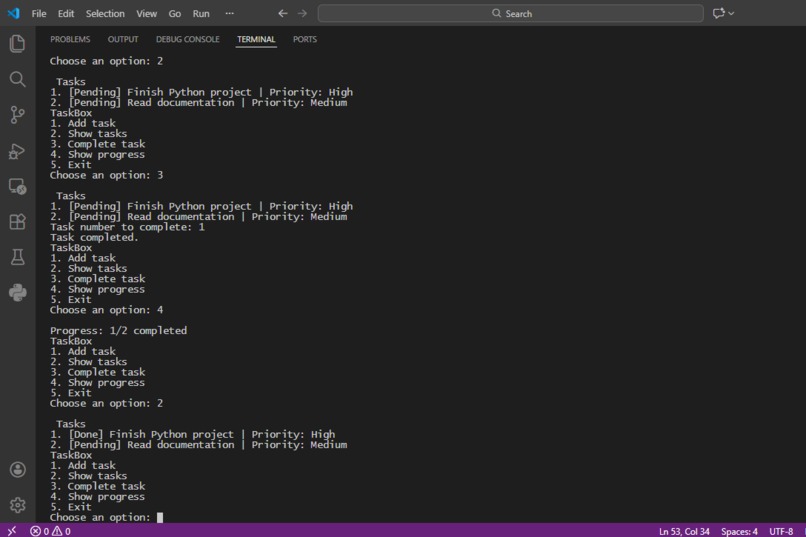Image resolution: width=806 pixels, height=537 pixels.
Task: Open the Search view in activity bar
Action: tap(17, 79)
